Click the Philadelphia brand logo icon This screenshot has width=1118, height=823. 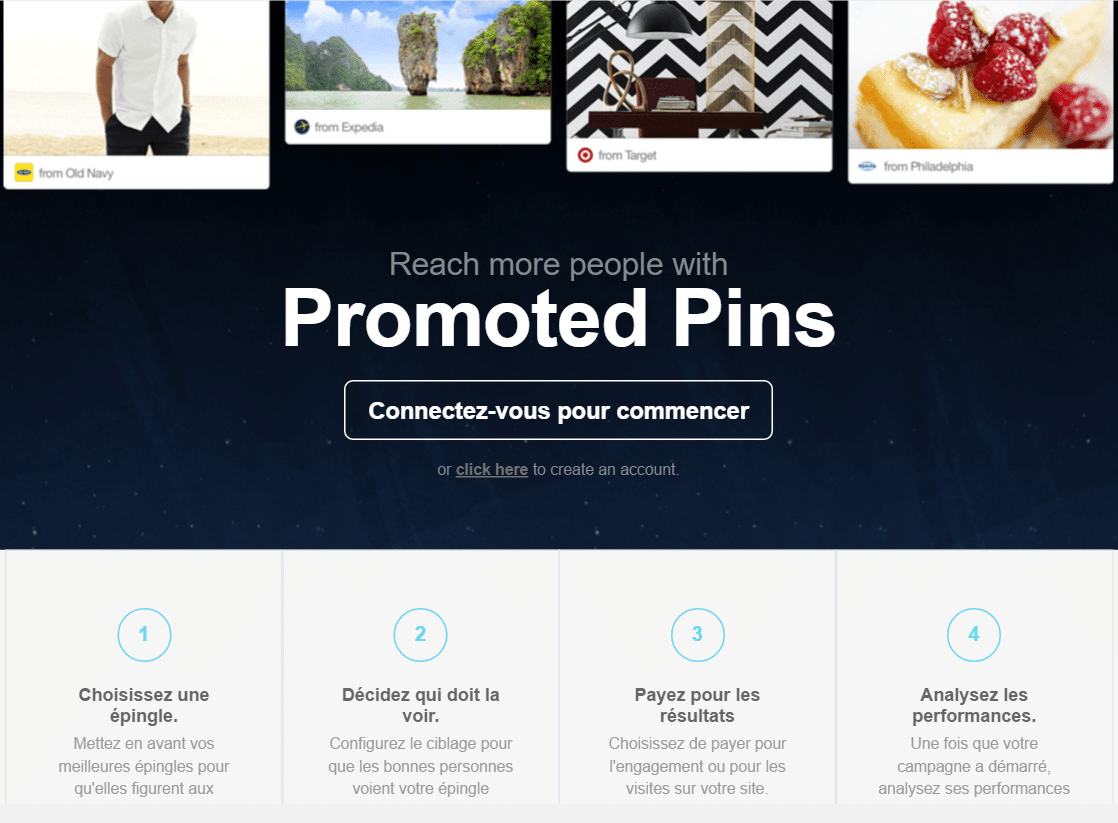tap(867, 166)
